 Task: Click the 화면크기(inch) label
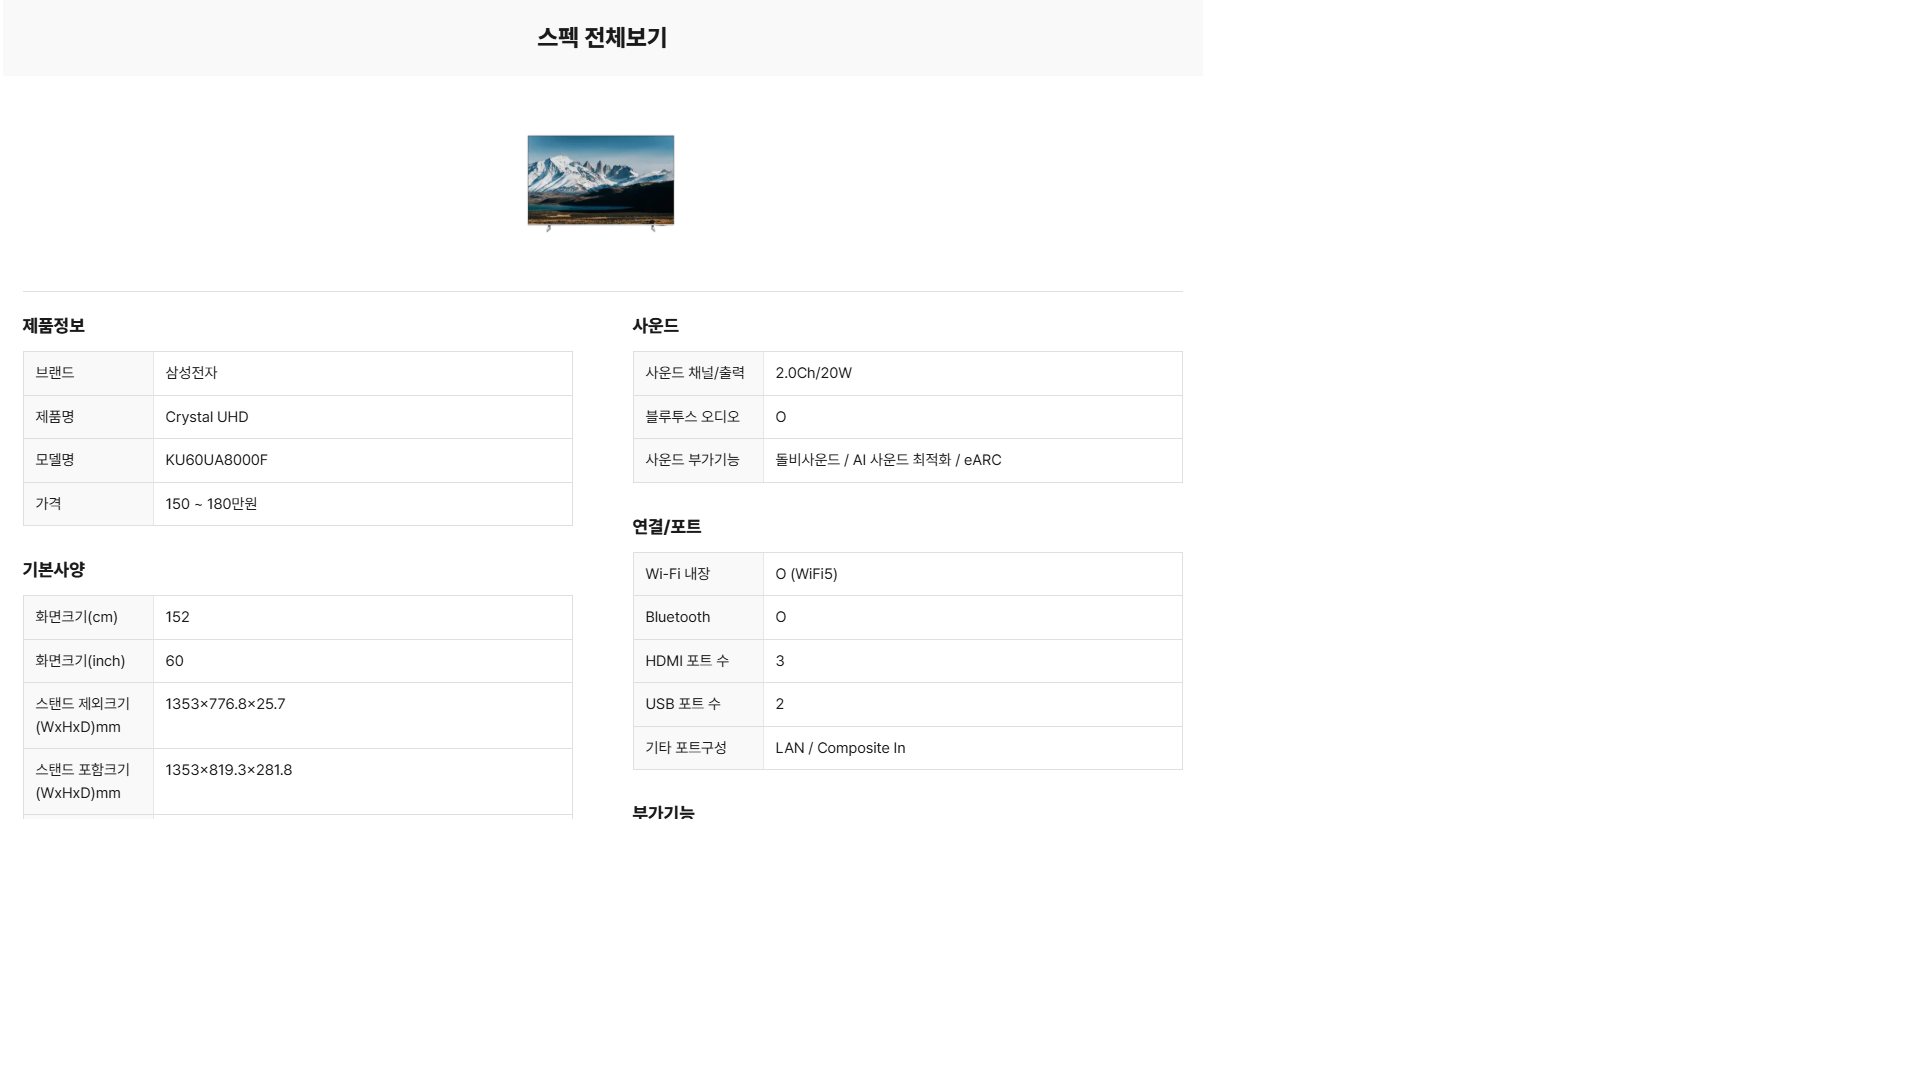pos(80,661)
